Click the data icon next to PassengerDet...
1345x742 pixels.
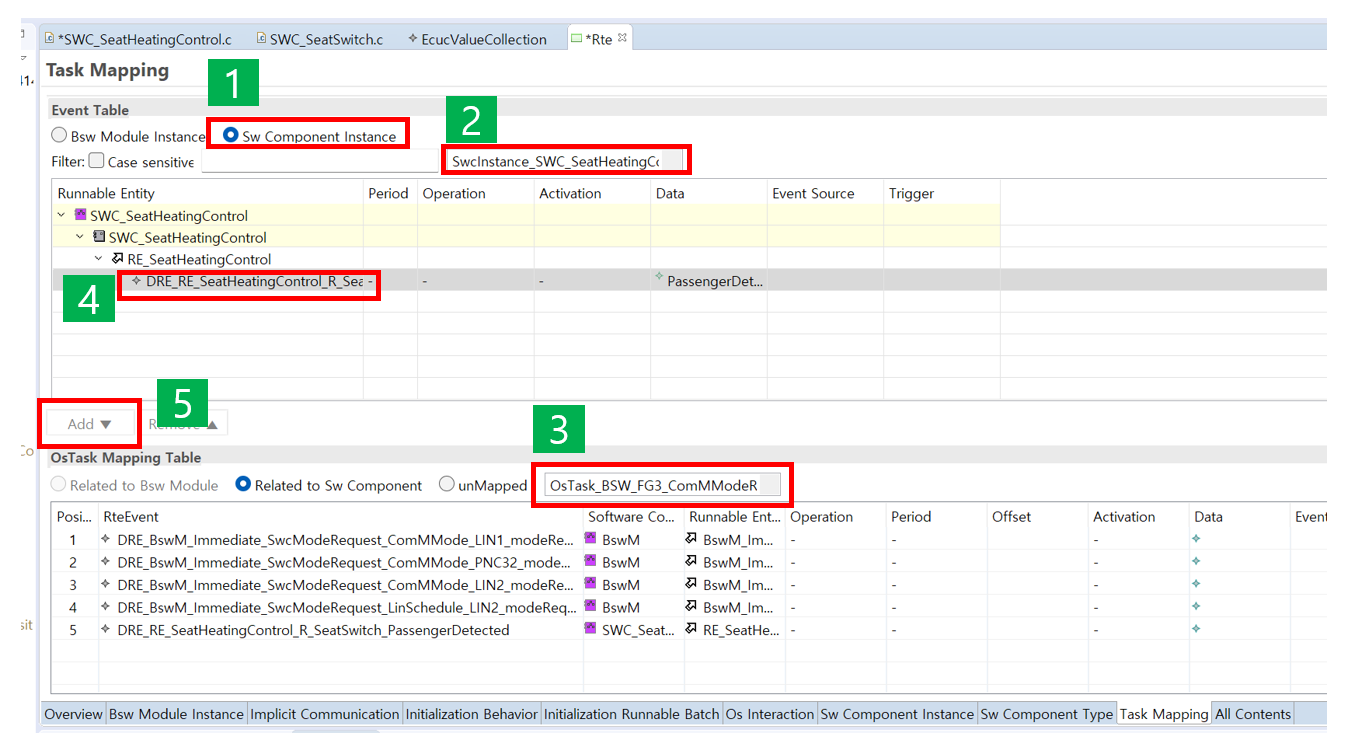click(x=660, y=277)
